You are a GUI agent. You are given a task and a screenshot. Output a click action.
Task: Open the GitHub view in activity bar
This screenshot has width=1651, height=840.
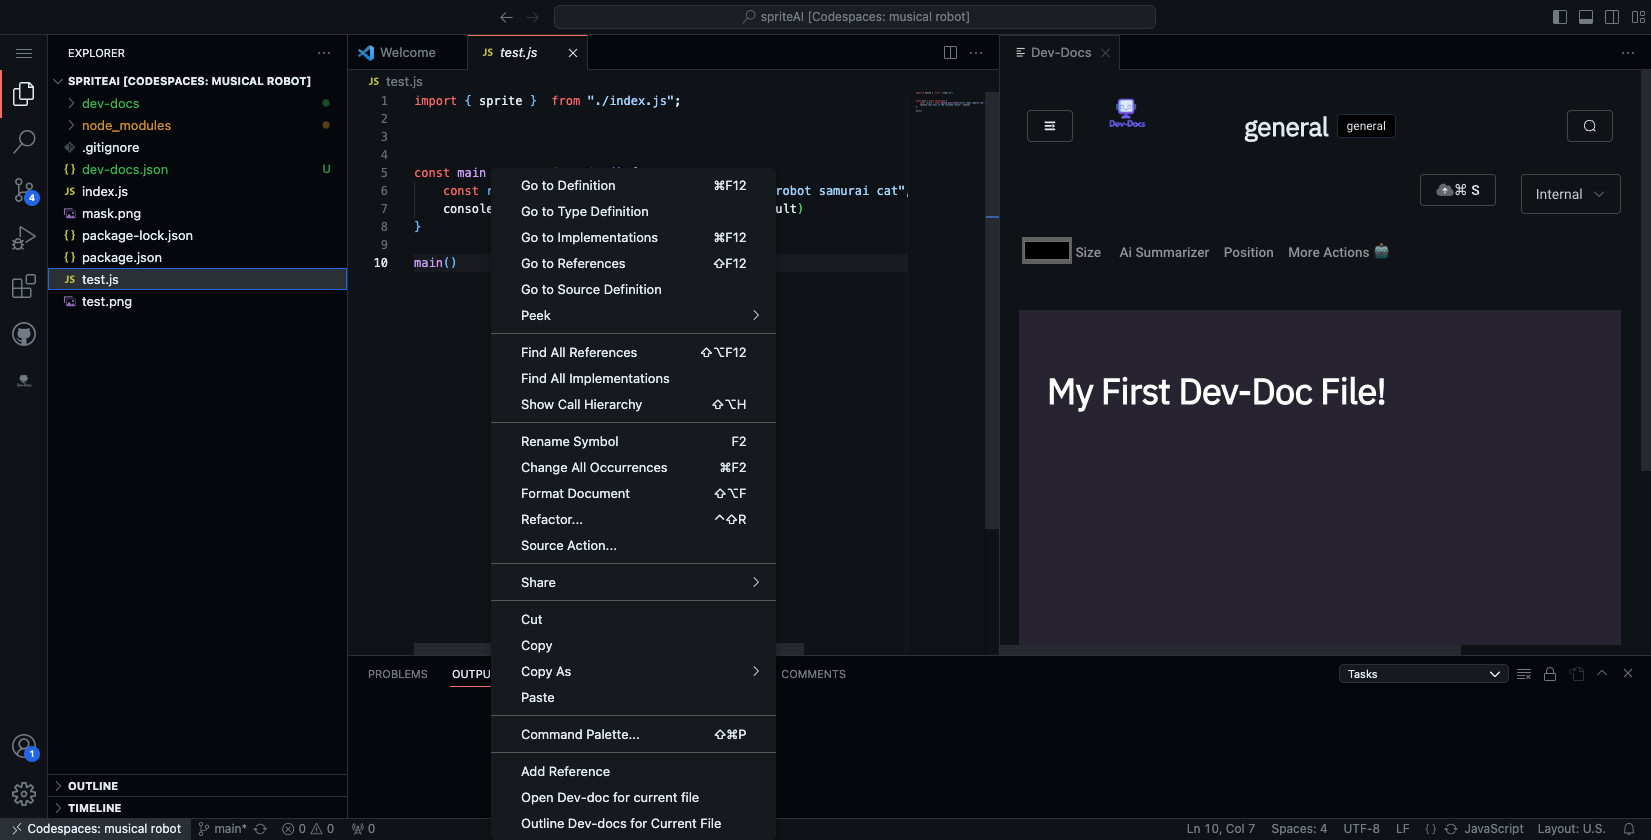click(x=24, y=334)
